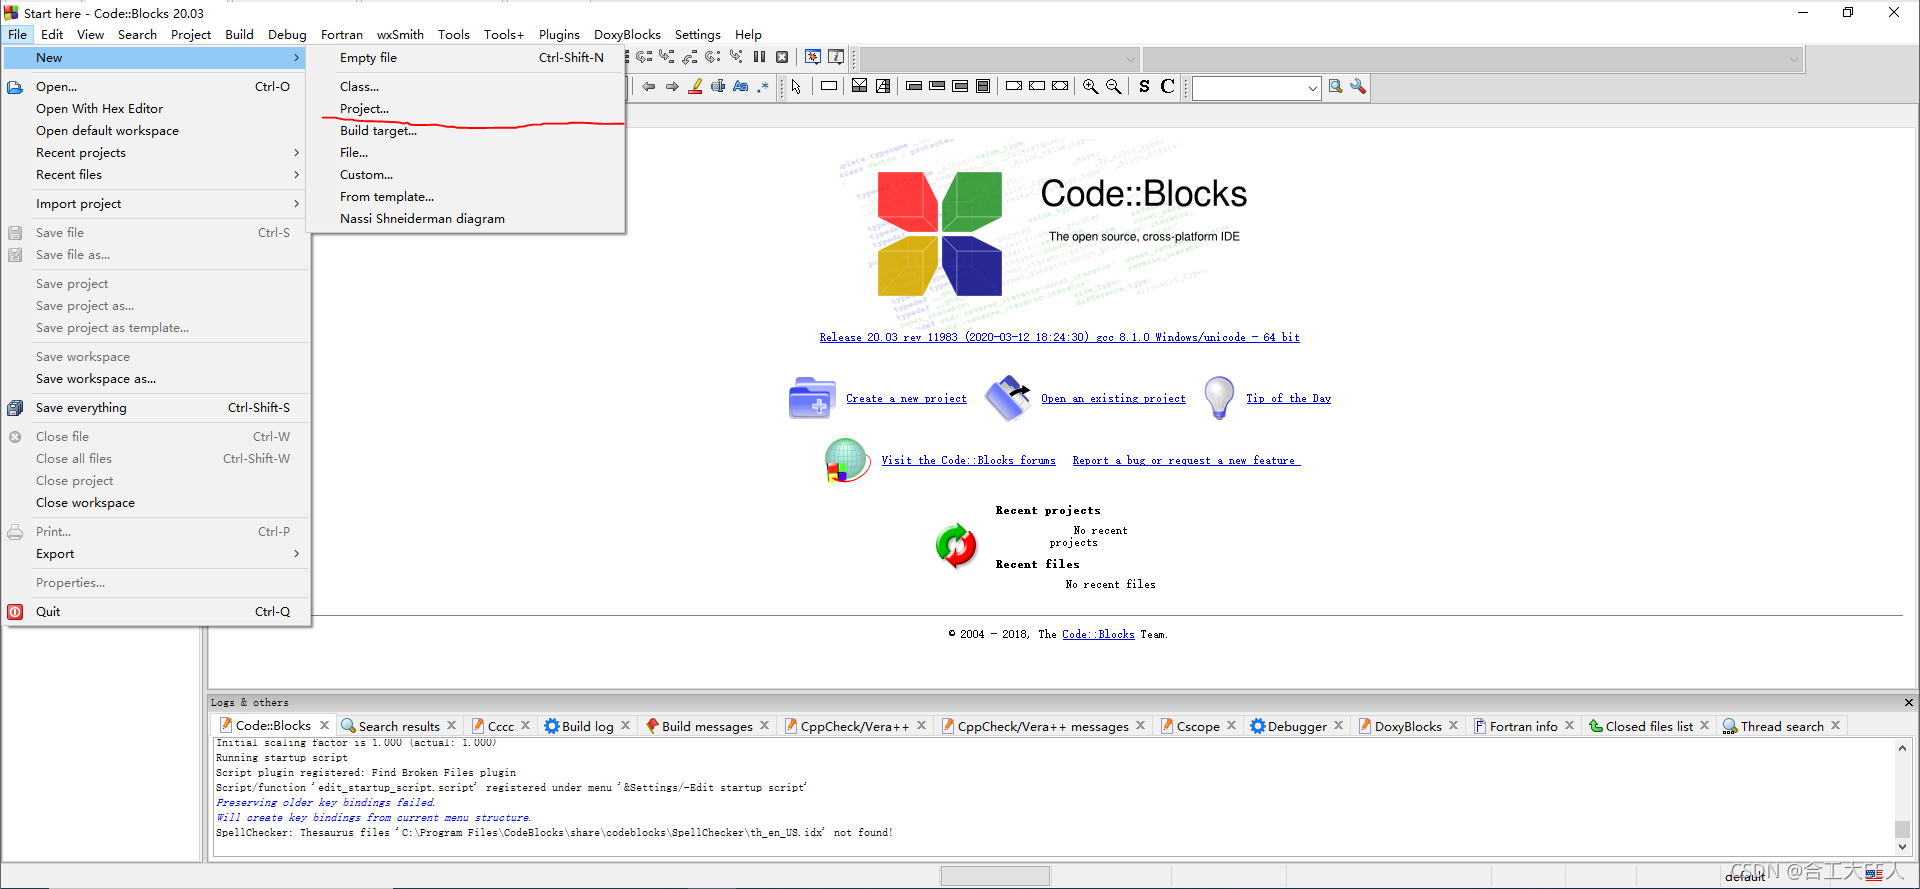This screenshot has width=1920, height=889.
Task: Click the light bulb Tip of the Day icon
Action: pyautogui.click(x=1219, y=397)
